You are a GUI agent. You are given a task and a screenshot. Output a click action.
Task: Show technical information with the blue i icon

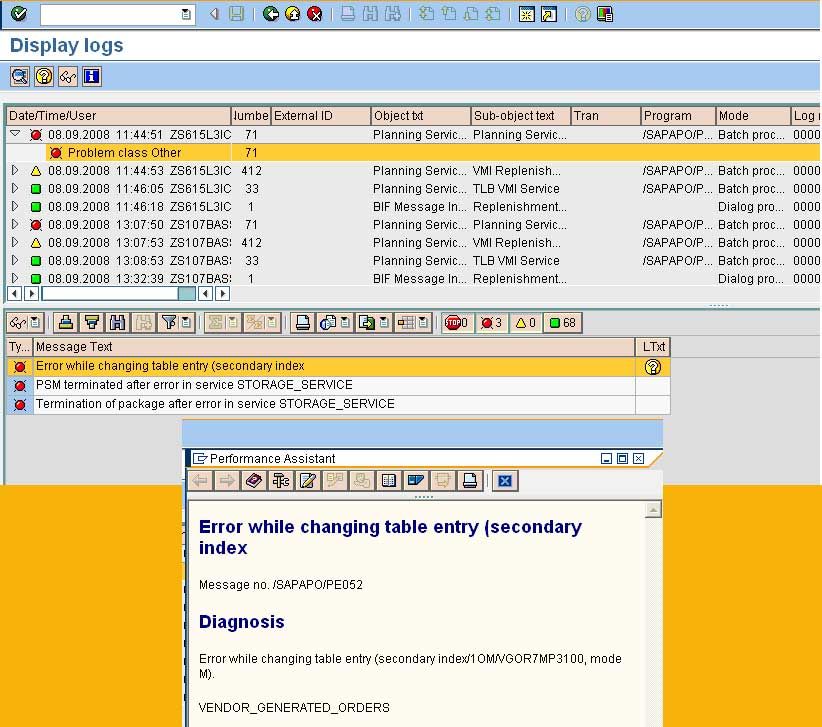coord(91,76)
